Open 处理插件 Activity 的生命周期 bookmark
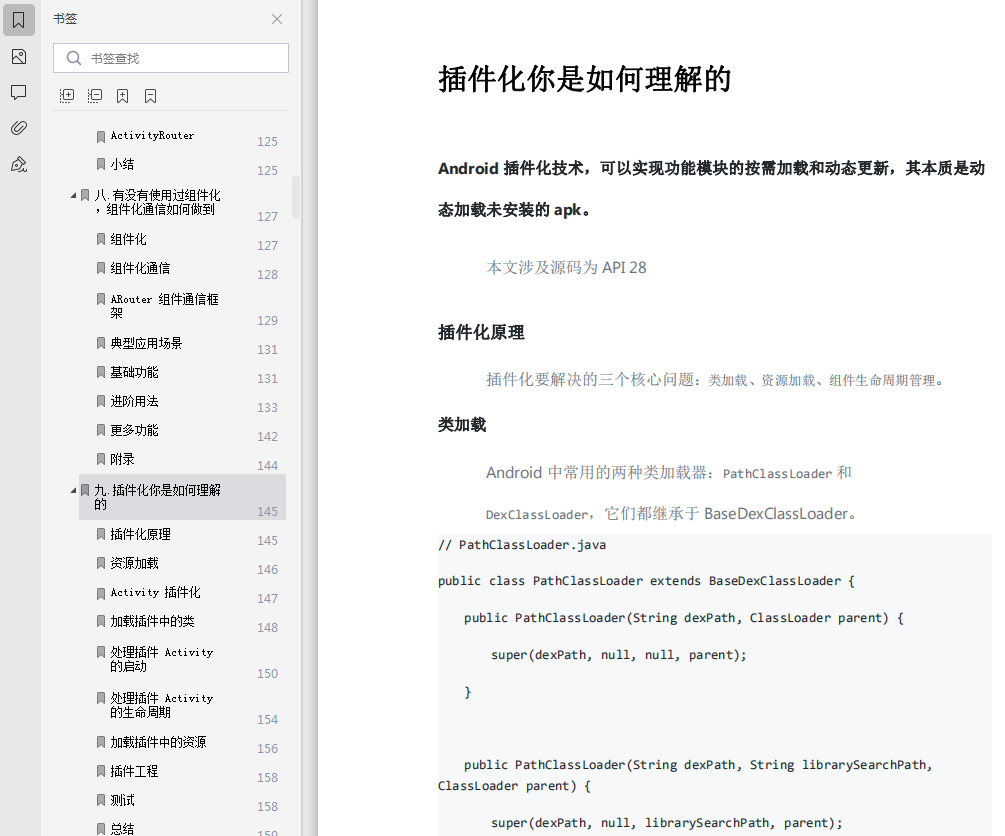This screenshot has height=836, width=1005. [162, 705]
